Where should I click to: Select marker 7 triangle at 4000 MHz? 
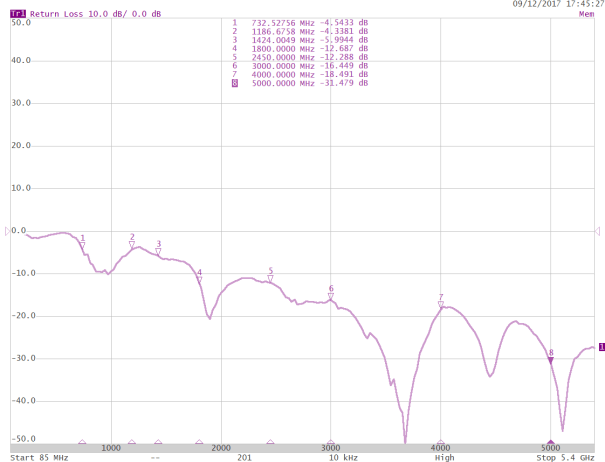coord(441,304)
